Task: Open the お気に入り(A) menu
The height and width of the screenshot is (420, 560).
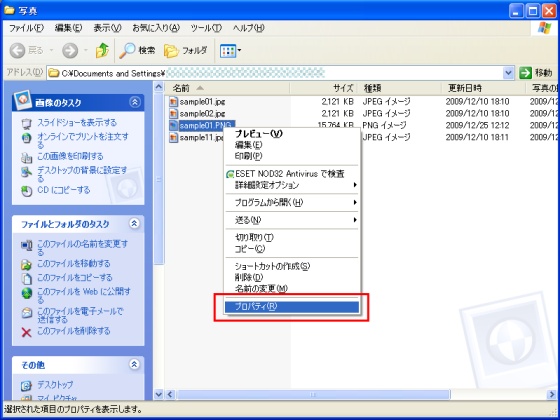Action: pyautogui.click(x=156, y=28)
